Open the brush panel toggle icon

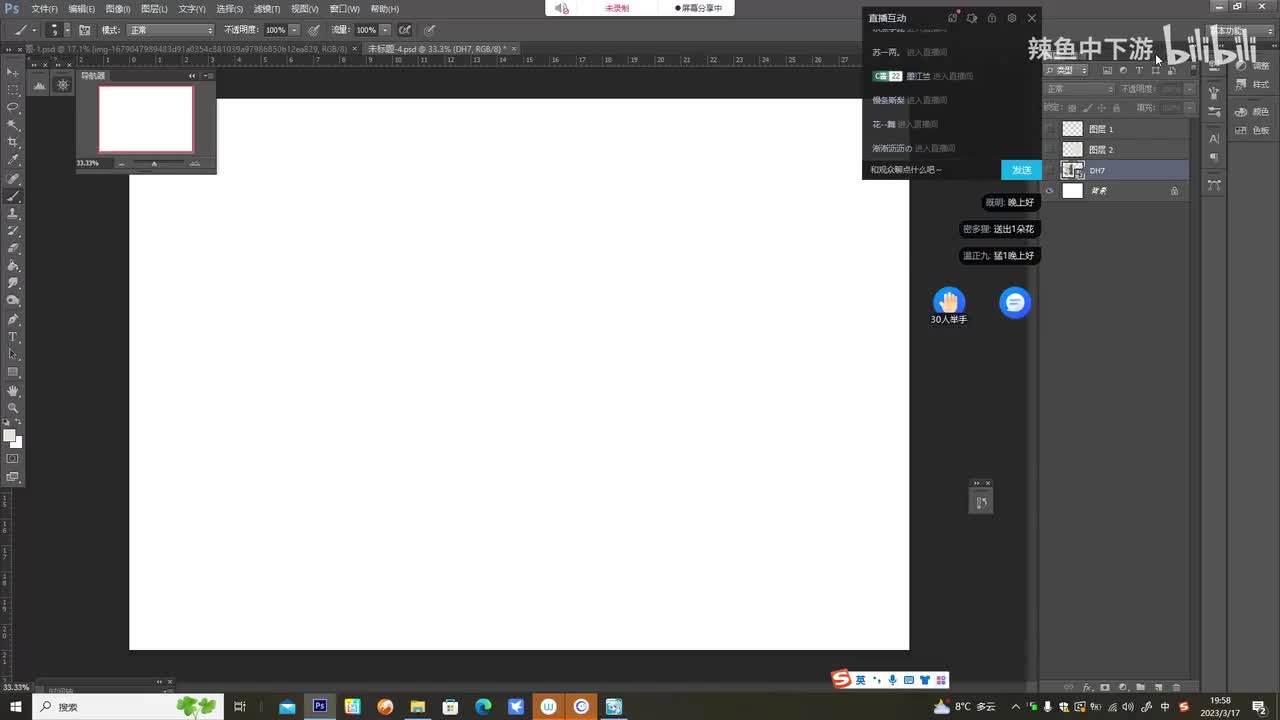pyautogui.click(x=85, y=30)
